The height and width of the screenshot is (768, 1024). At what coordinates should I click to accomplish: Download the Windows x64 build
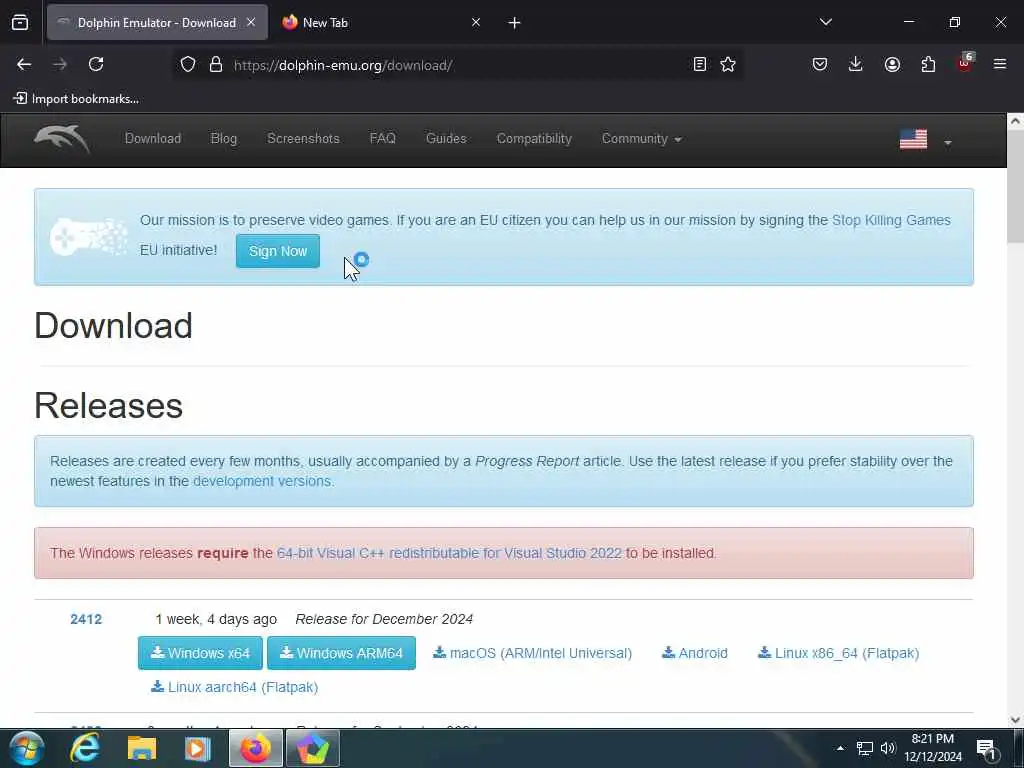200,653
